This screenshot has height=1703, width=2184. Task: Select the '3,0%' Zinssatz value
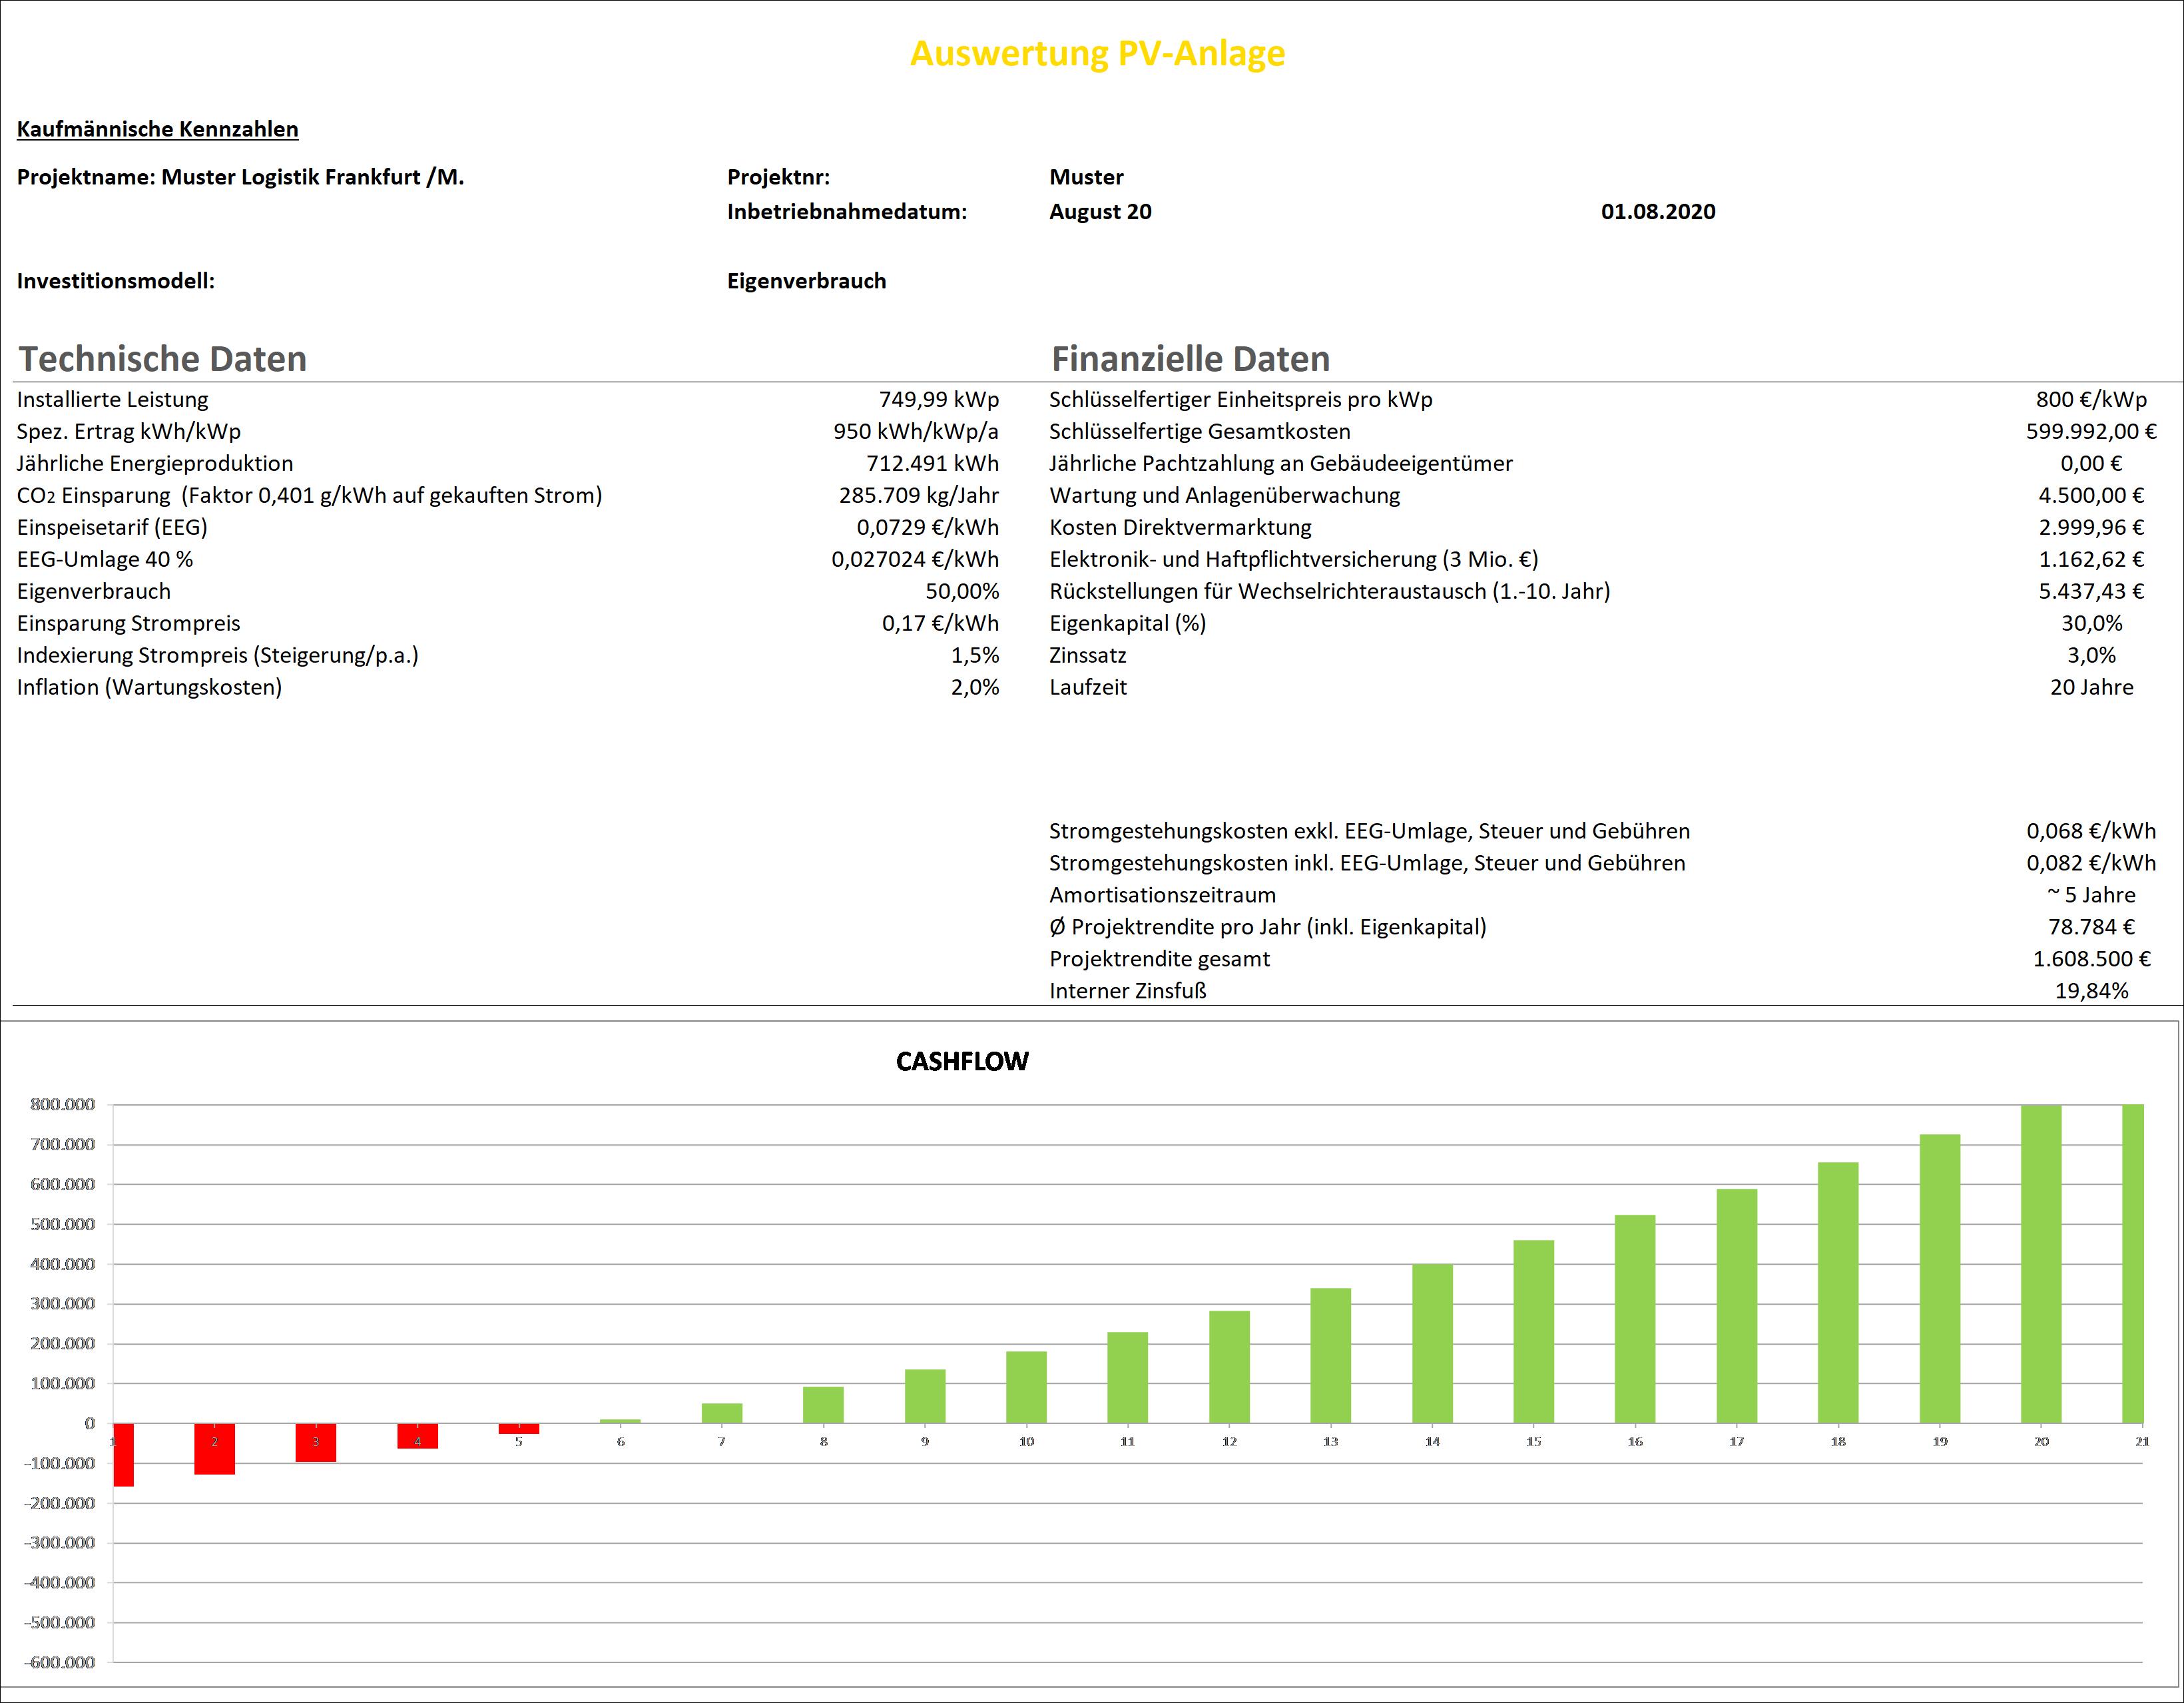2091,655
